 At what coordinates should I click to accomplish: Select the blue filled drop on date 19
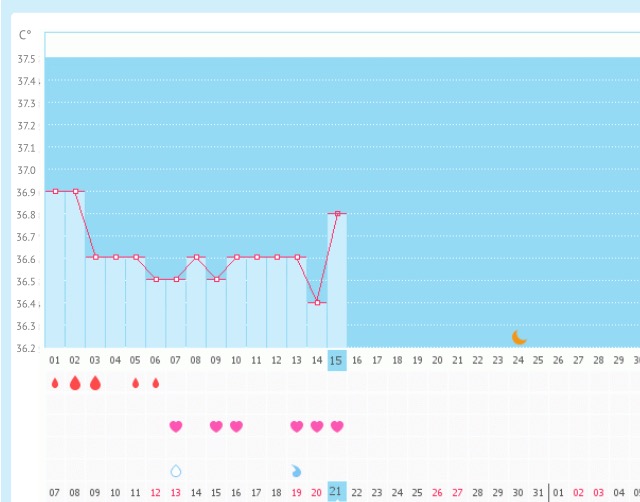296,470
